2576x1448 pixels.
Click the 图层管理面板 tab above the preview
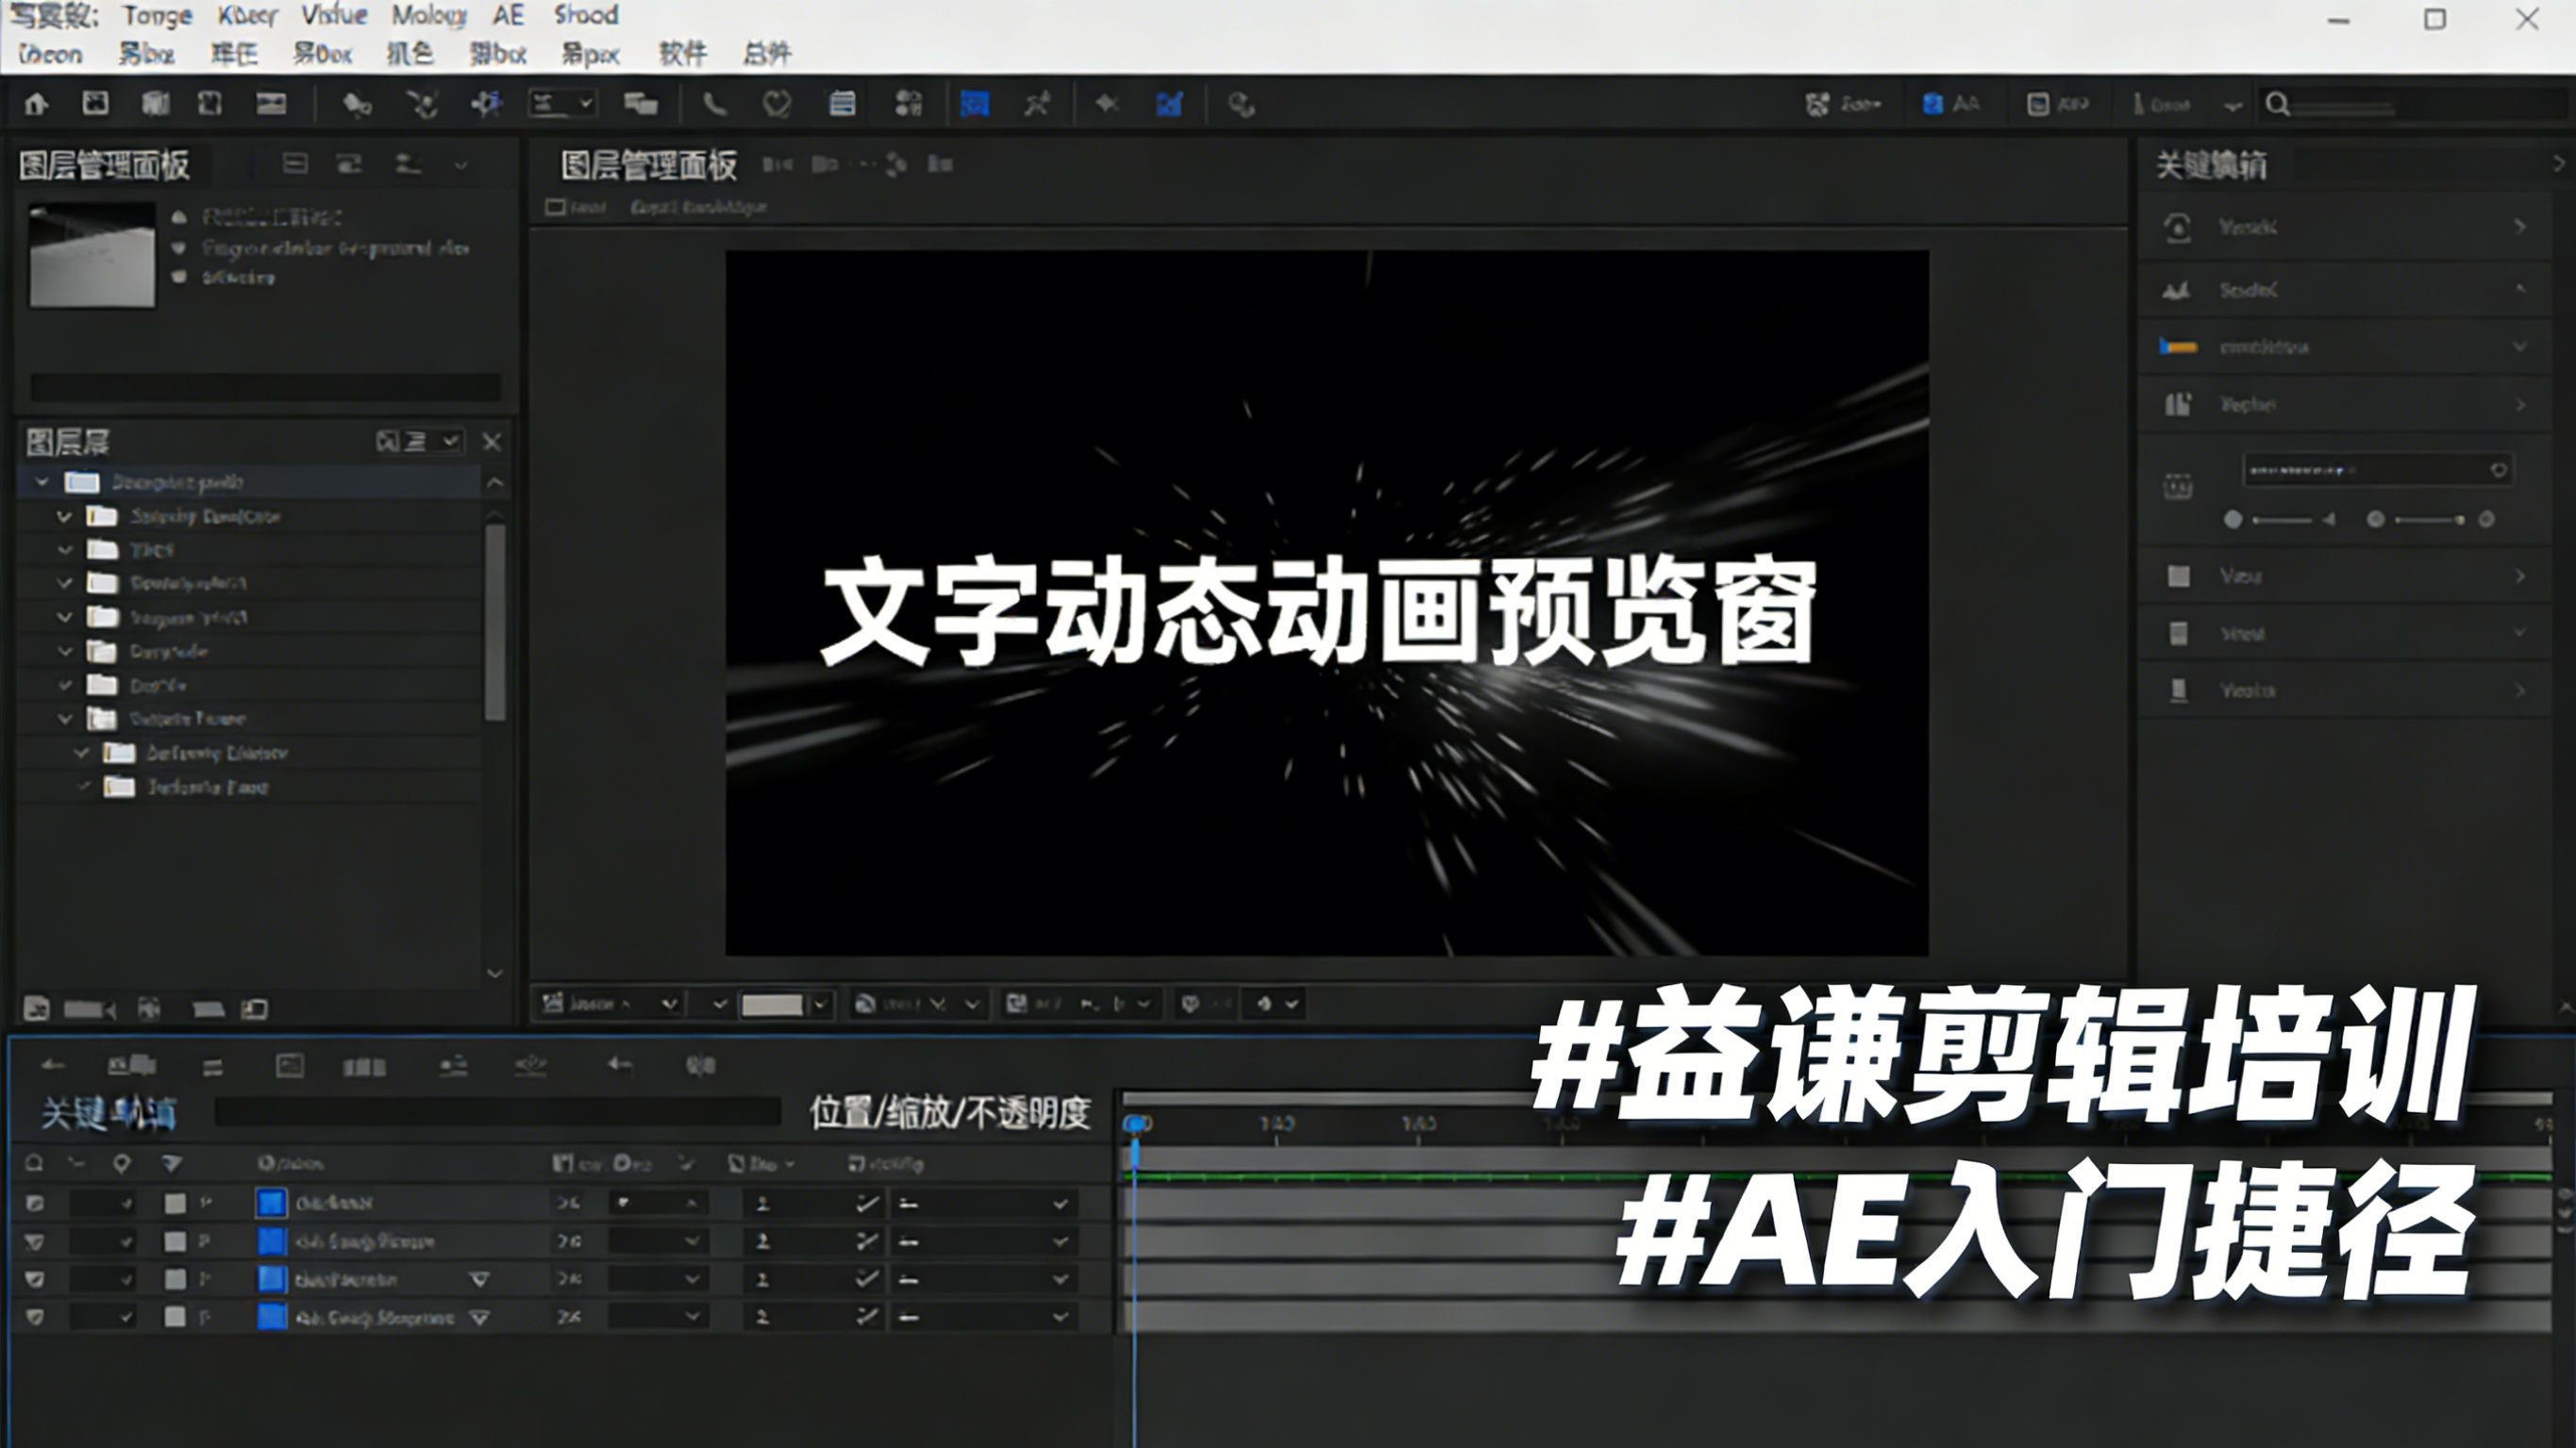pyautogui.click(x=648, y=165)
